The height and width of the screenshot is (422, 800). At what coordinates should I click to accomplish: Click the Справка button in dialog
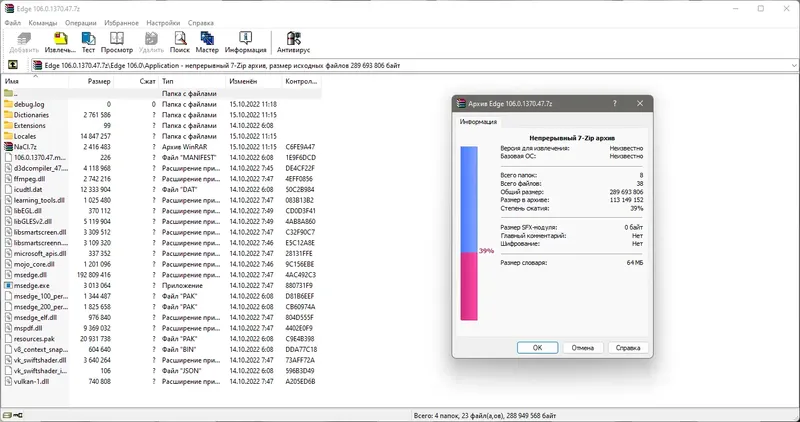tap(628, 347)
